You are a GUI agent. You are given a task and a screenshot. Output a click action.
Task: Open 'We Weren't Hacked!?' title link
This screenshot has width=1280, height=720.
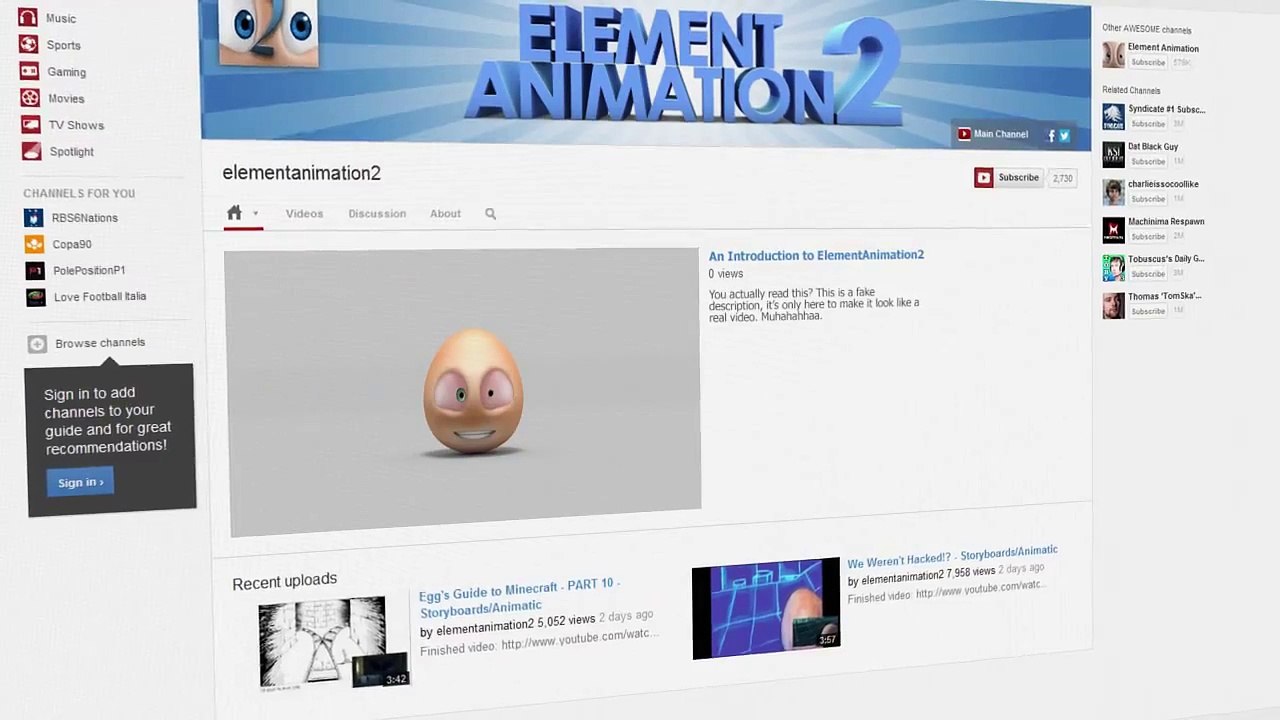click(952, 556)
